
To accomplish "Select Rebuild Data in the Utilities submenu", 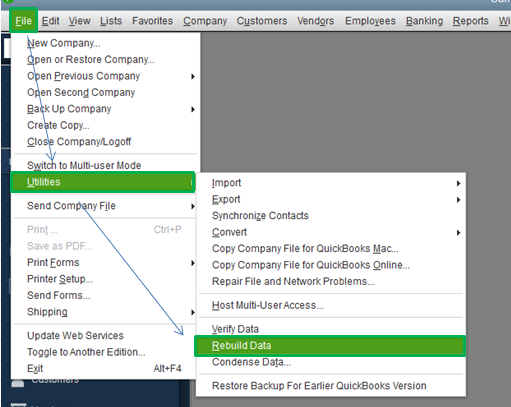I will coord(330,346).
